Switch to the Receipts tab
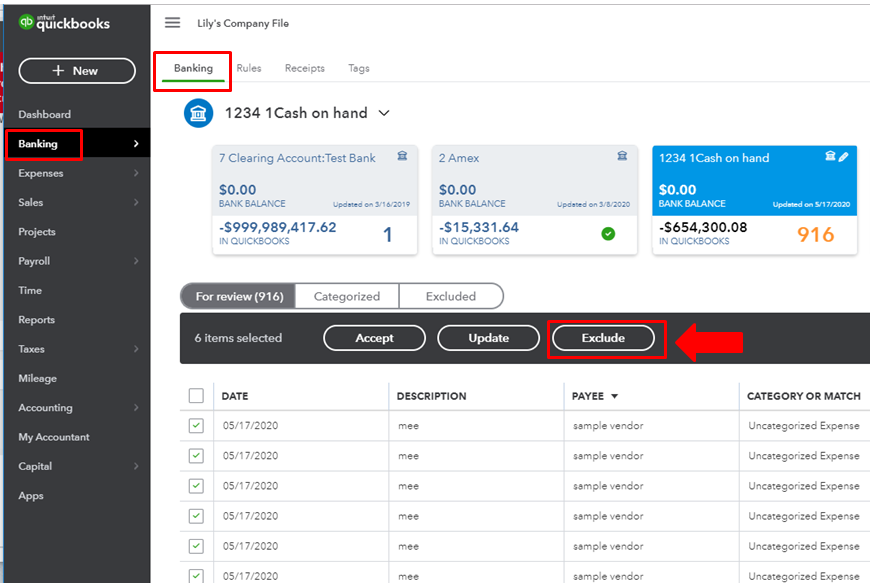 (x=304, y=68)
